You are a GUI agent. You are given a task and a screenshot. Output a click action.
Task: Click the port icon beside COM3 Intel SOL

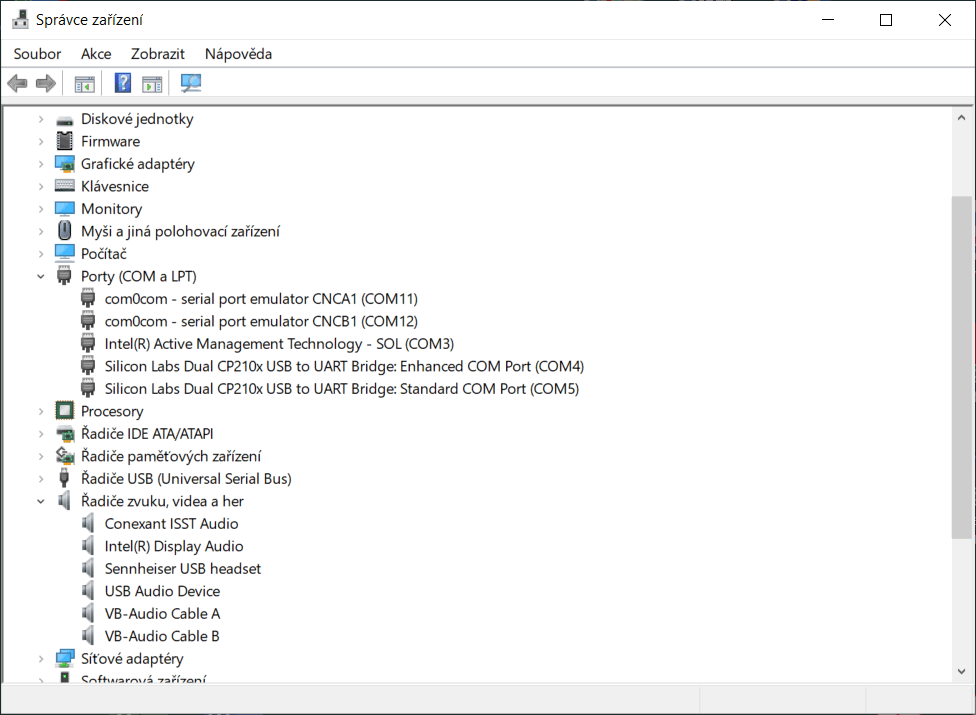click(90, 344)
